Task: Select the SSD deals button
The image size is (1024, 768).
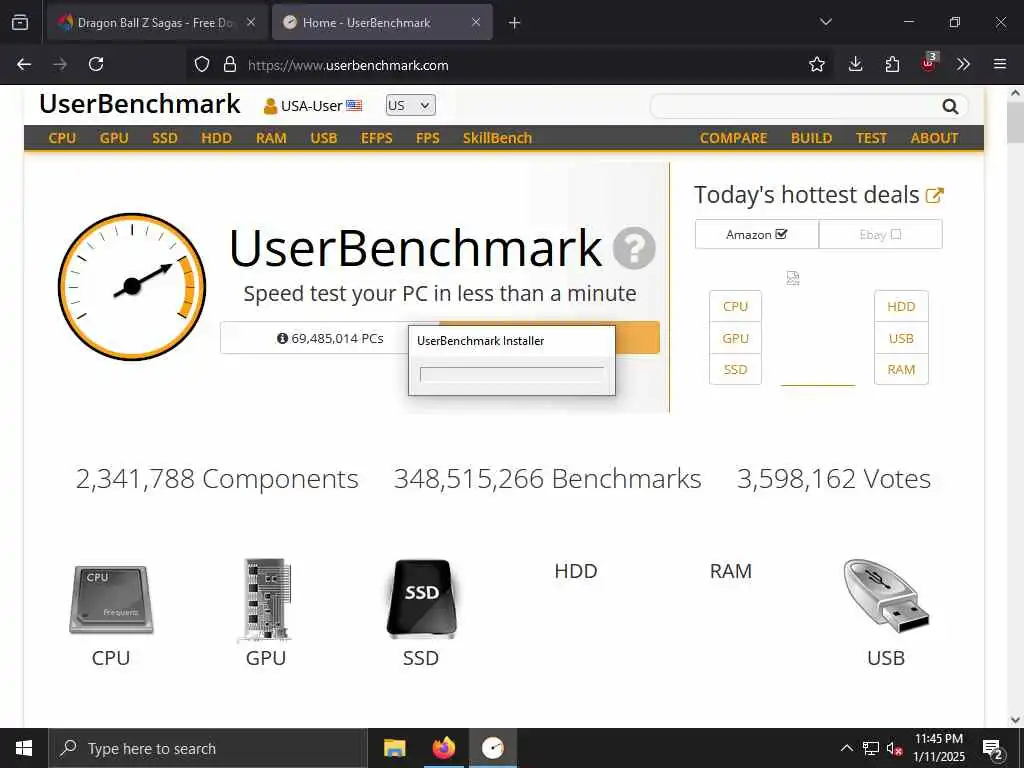Action: [735, 370]
